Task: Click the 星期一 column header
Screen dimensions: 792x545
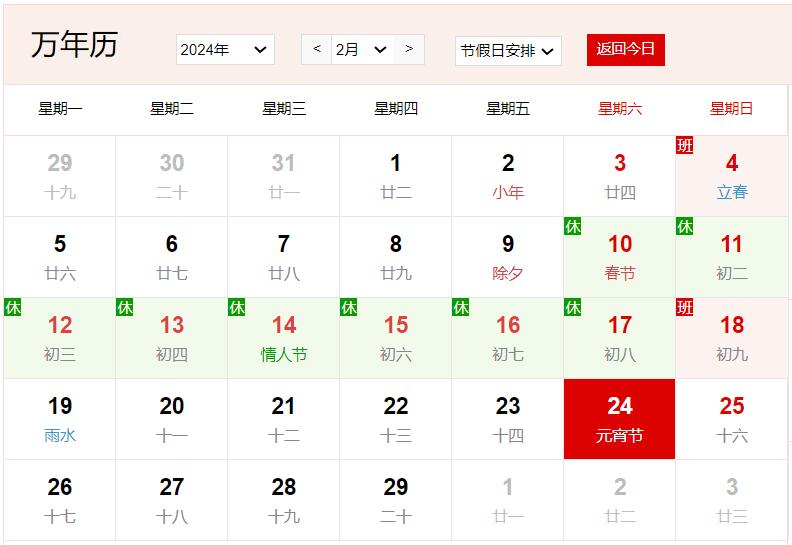Action: click(60, 109)
